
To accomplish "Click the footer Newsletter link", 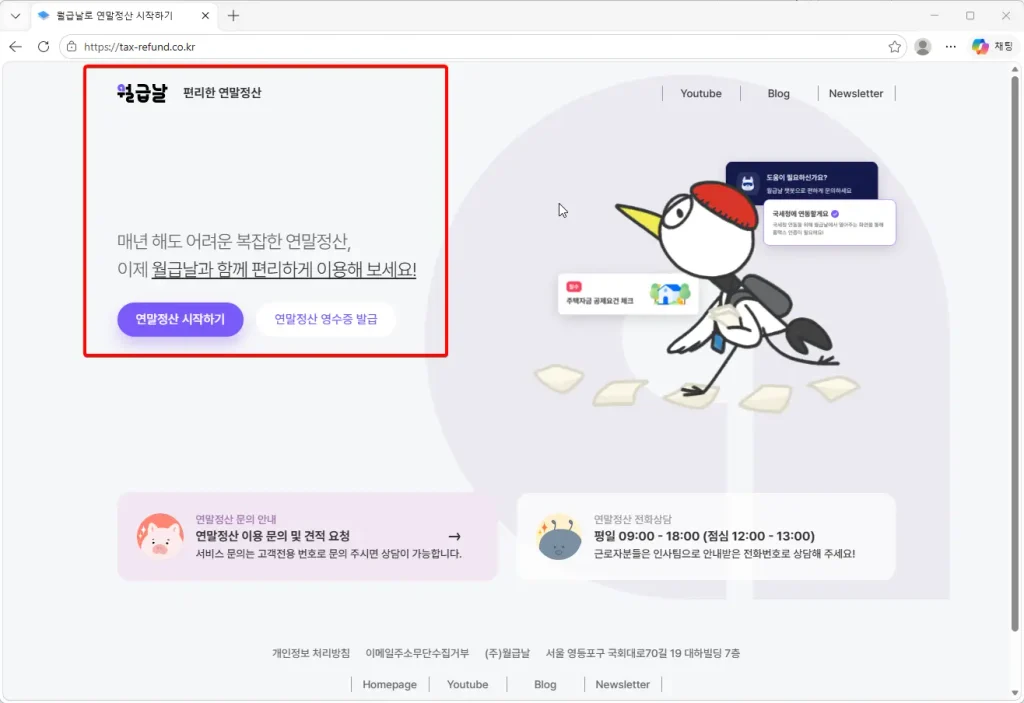I will [x=622, y=684].
